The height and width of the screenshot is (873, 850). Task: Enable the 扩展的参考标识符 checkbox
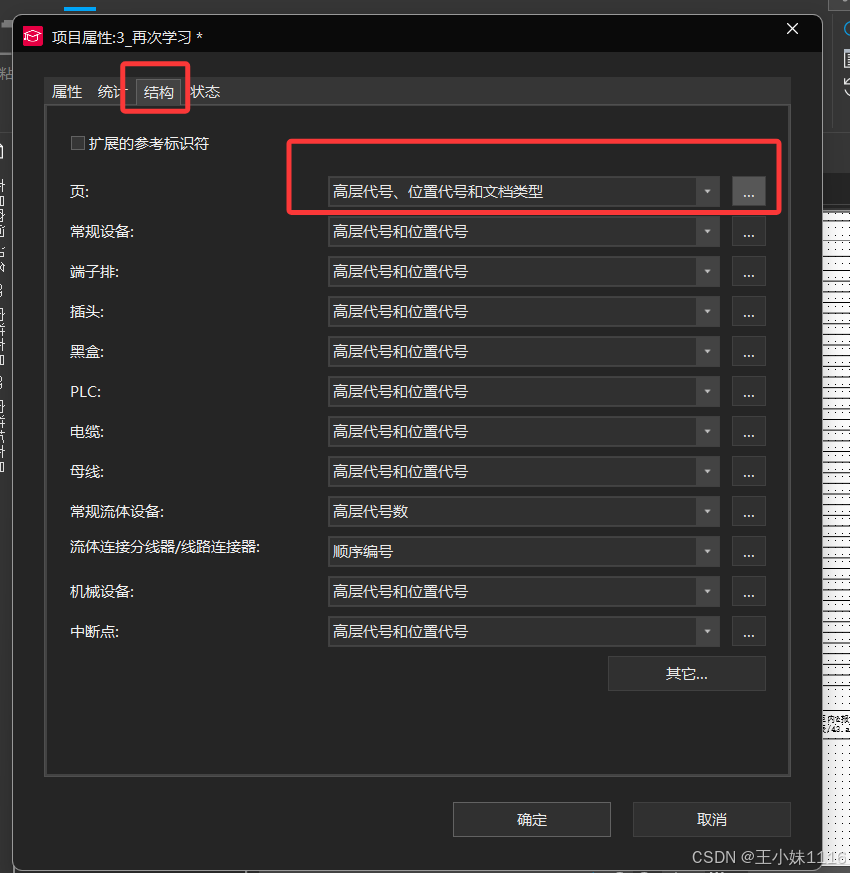(x=77, y=143)
